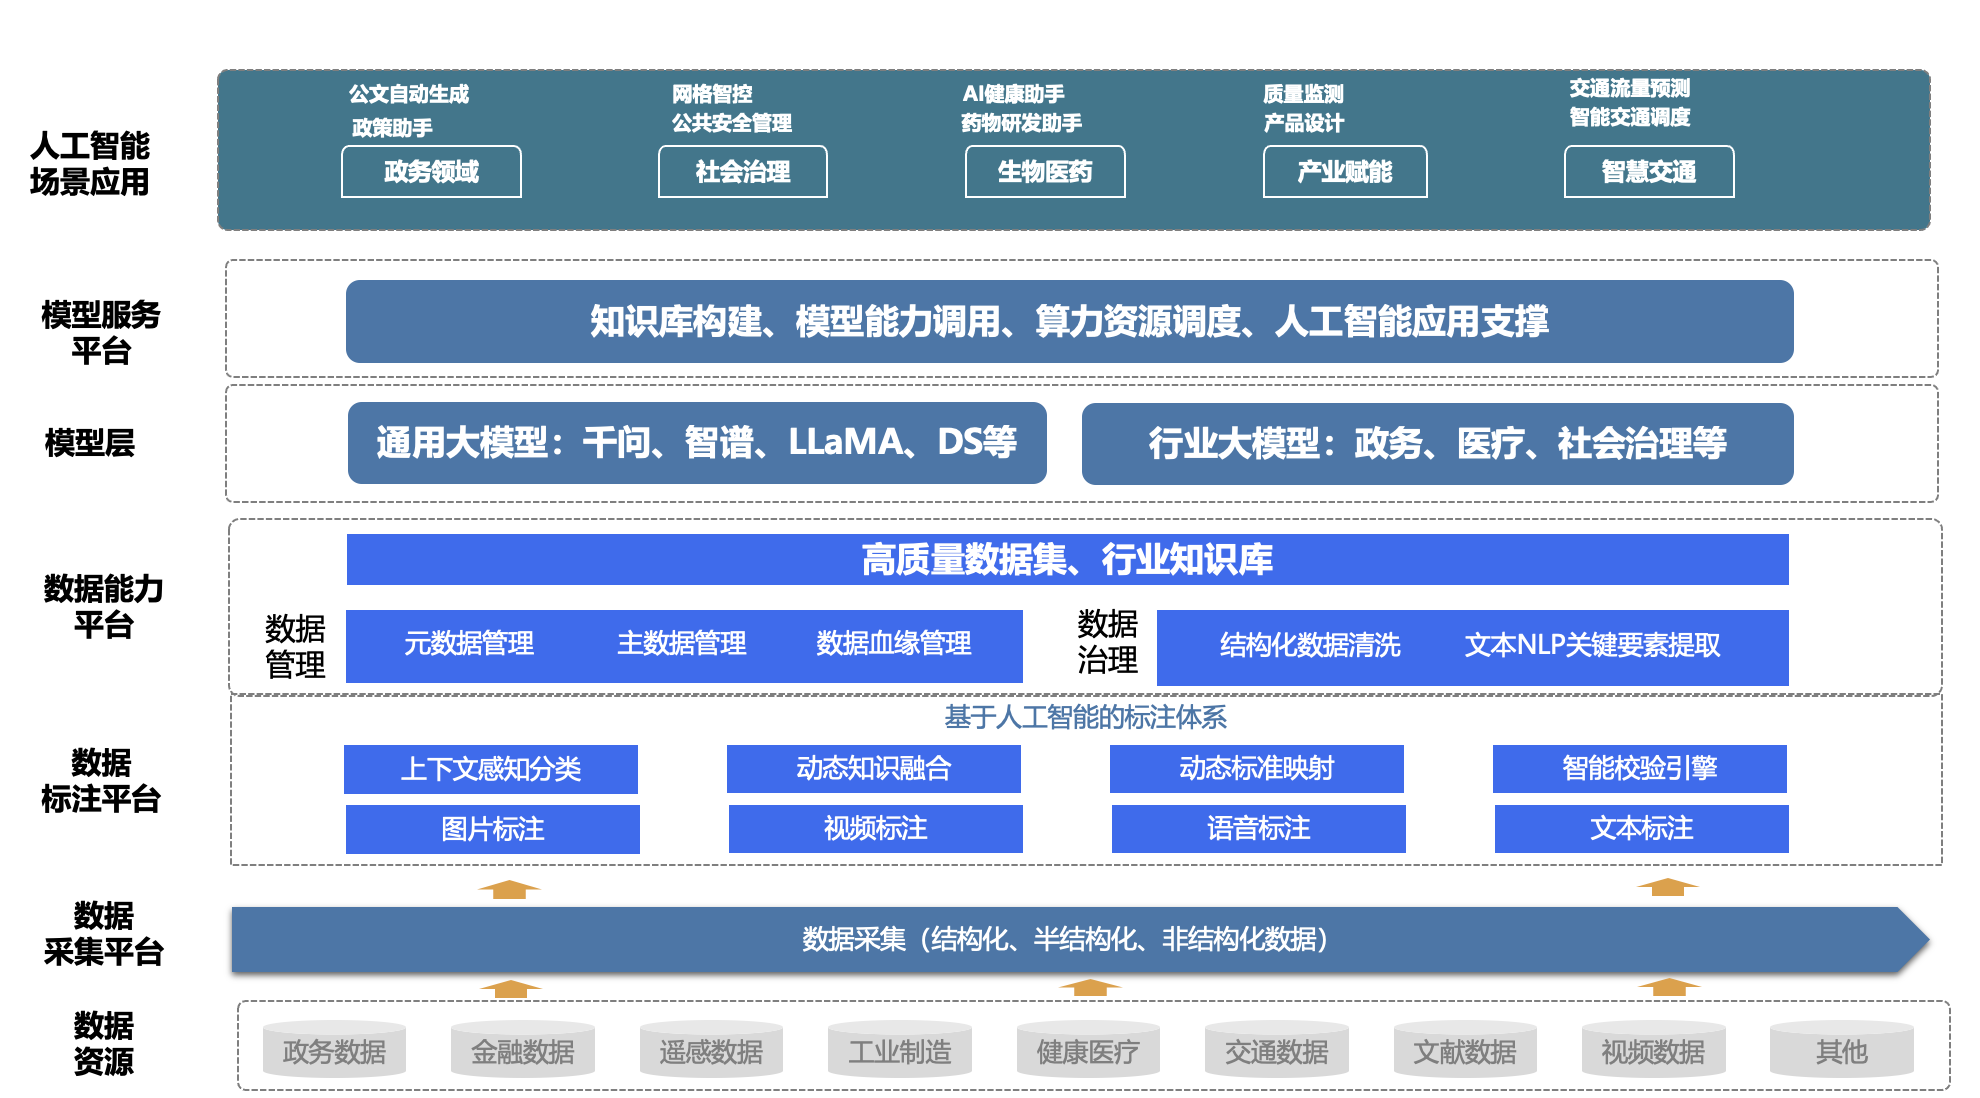Image resolution: width=1980 pixels, height=1098 pixels.
Task: Select the 政务领域 application box
Action: point(432,172)
